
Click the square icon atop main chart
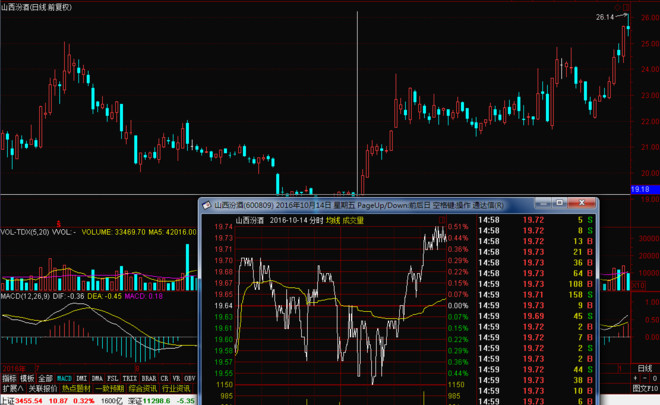pyautogui.click(x=626, y=7)
